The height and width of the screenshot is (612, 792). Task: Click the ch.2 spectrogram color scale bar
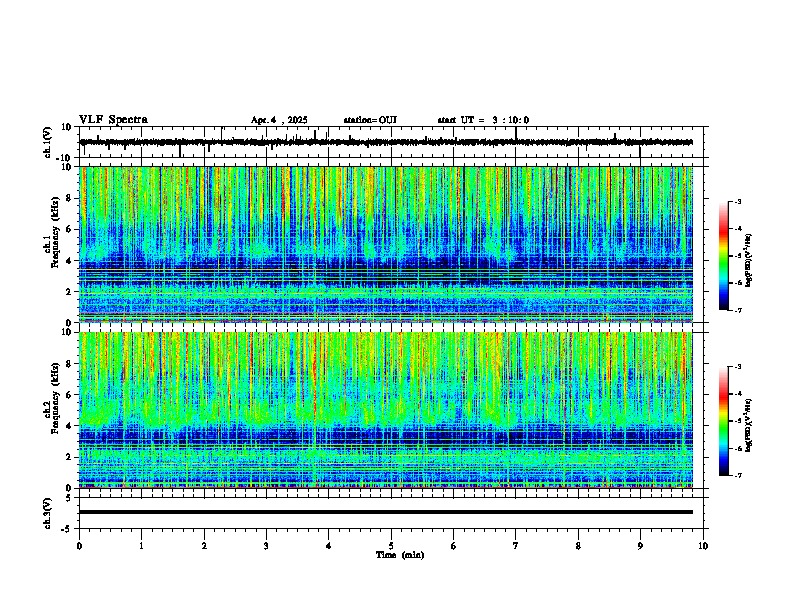tap(724, 421)
